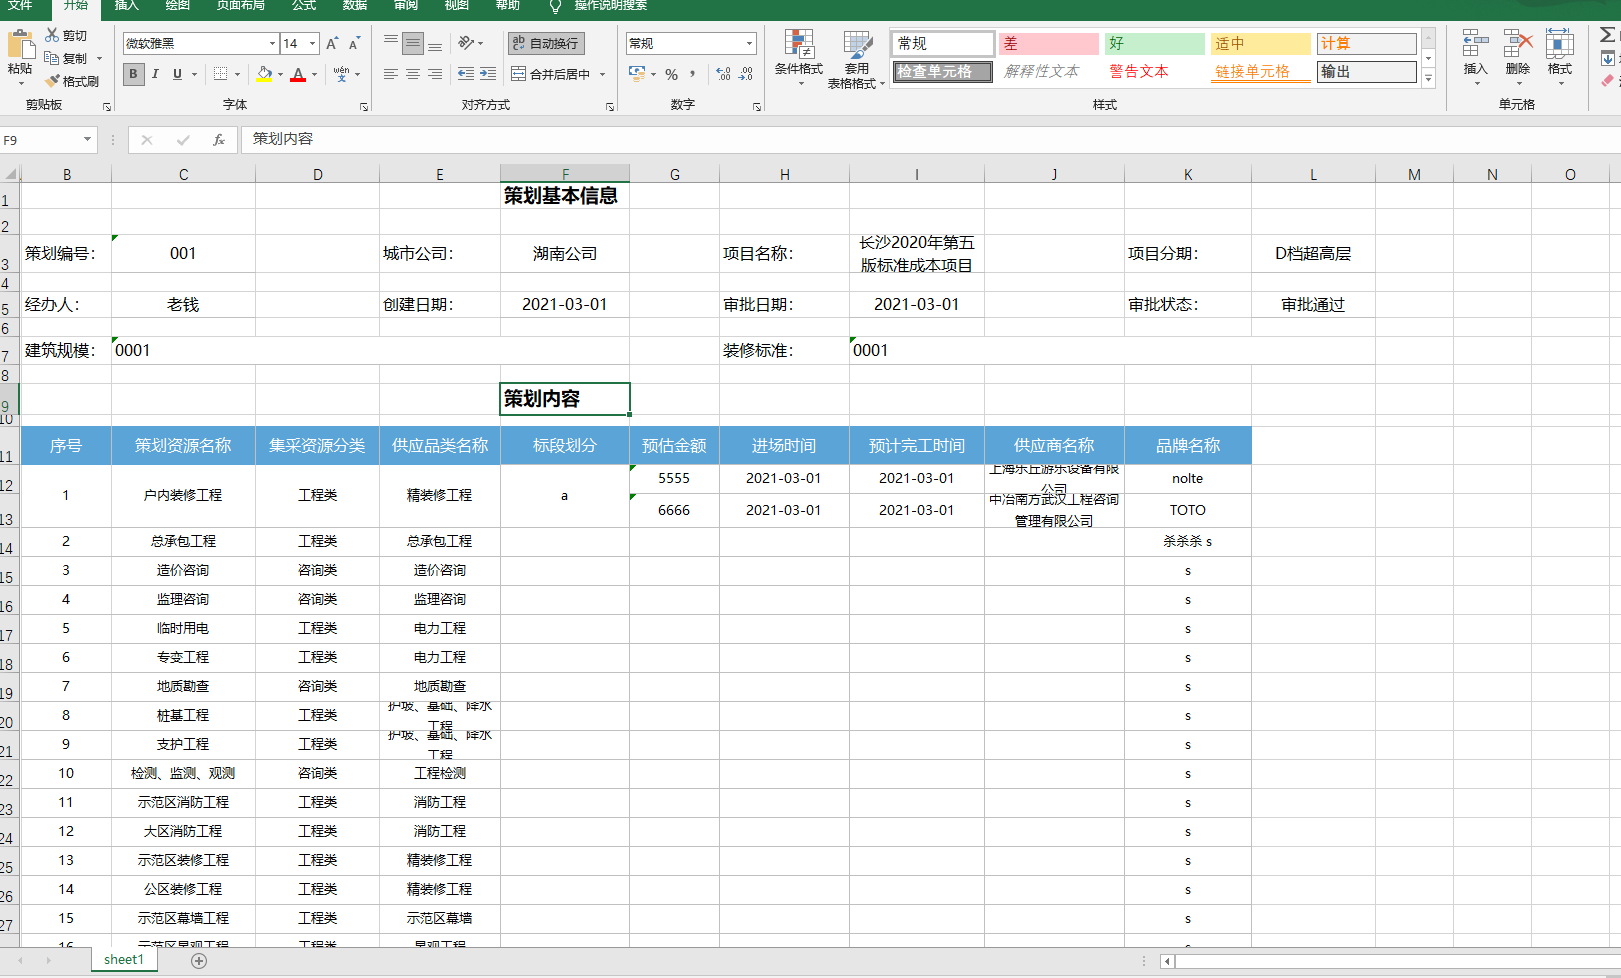Add a new sheet with the plus icon

199,961
